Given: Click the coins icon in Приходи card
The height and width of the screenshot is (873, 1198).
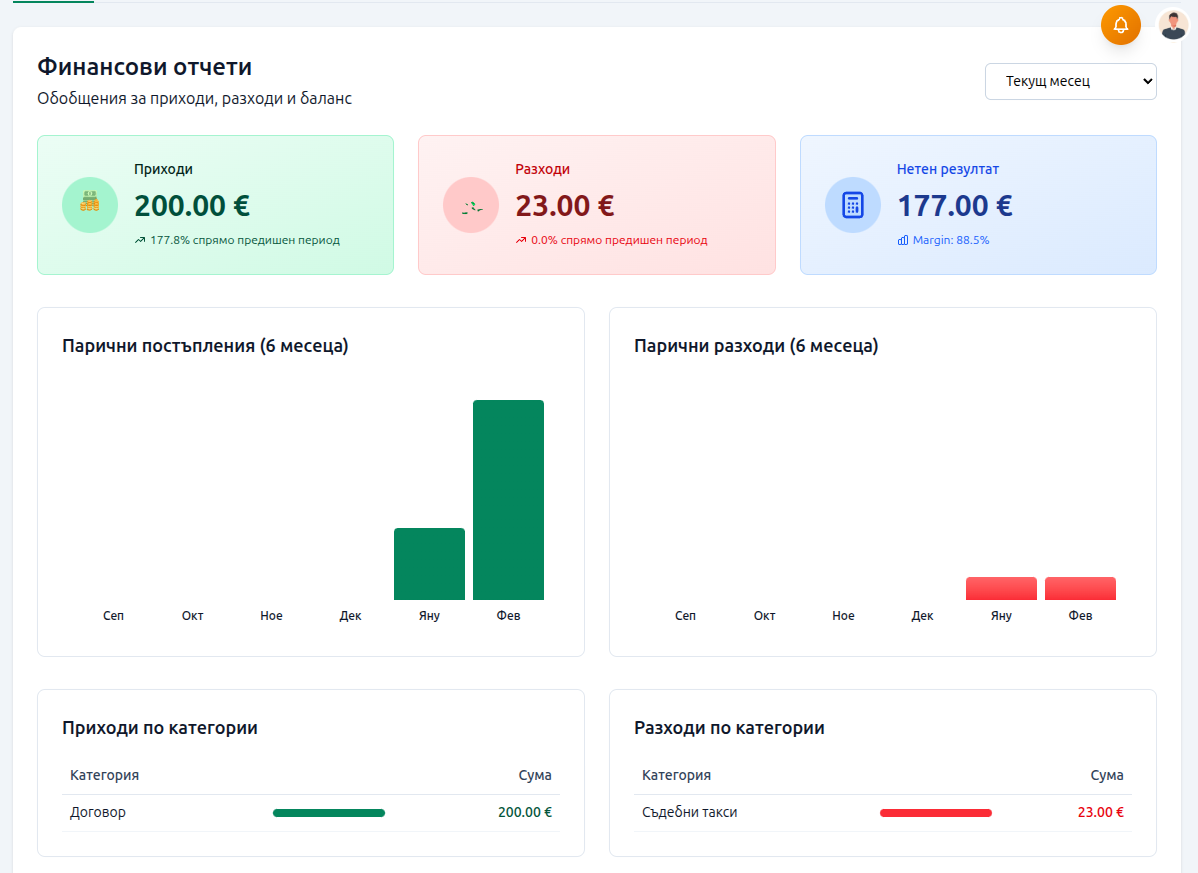Looking at the screenshot, I should click(90, 205).
